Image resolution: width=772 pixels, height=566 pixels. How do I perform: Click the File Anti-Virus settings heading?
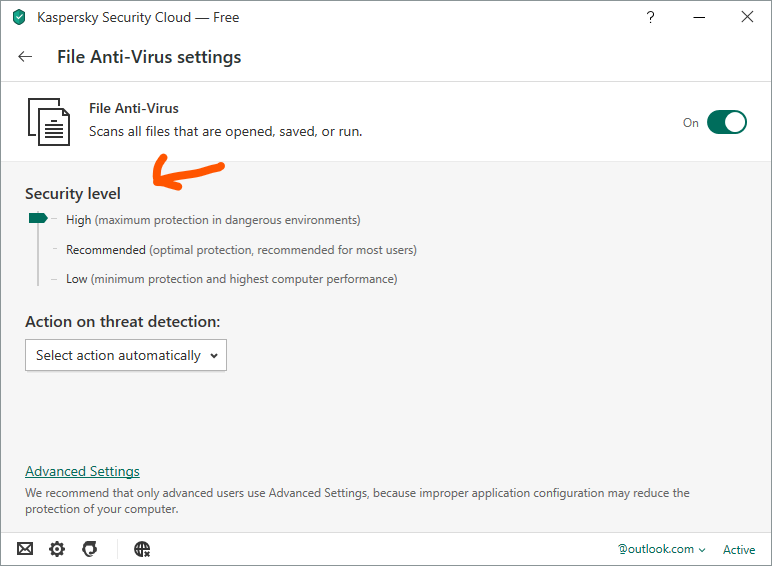click(x=149, y=57)
